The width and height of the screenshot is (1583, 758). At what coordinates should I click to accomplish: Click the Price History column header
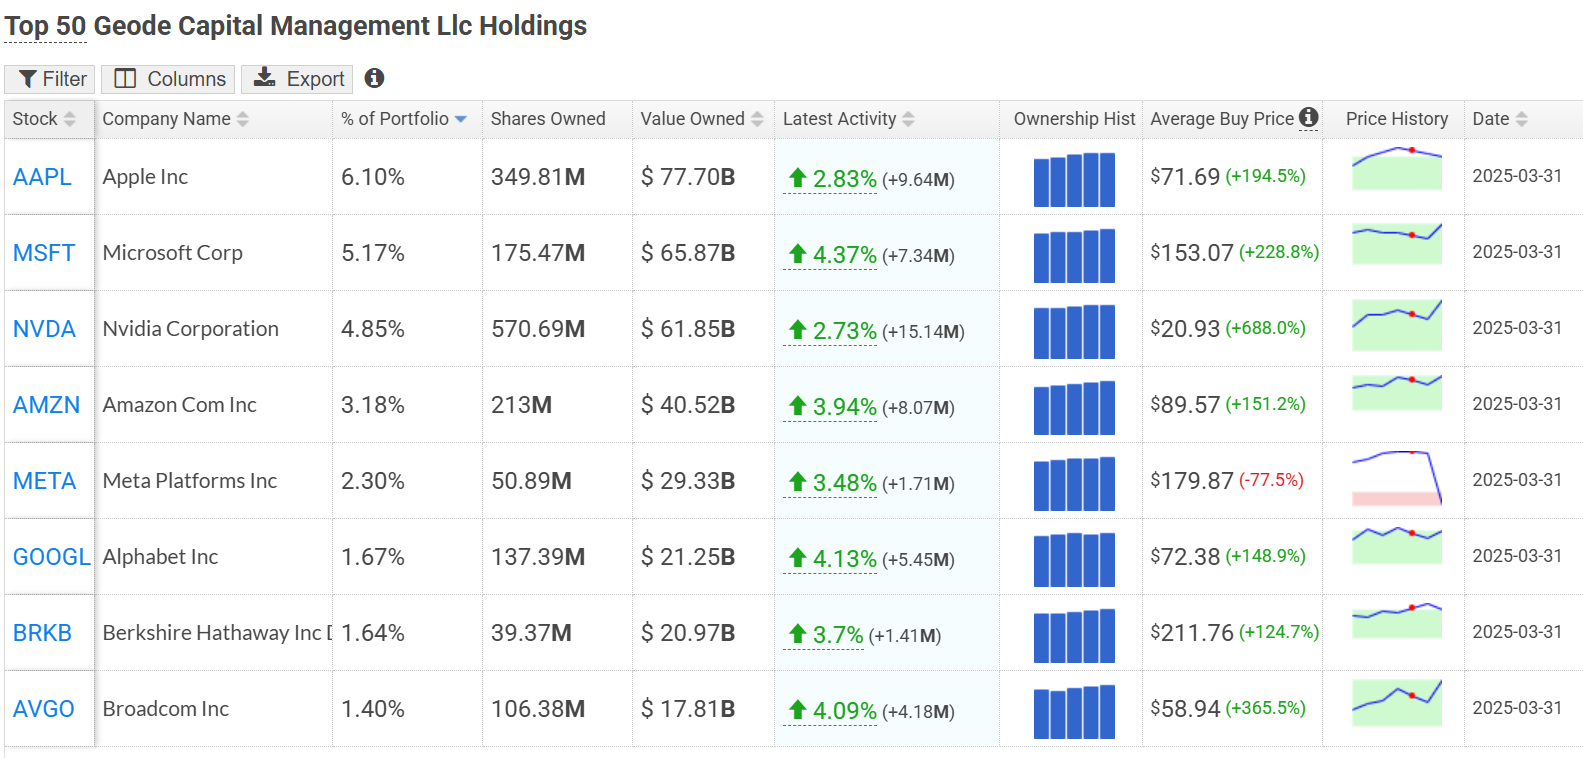click(x=1396, y=119)
